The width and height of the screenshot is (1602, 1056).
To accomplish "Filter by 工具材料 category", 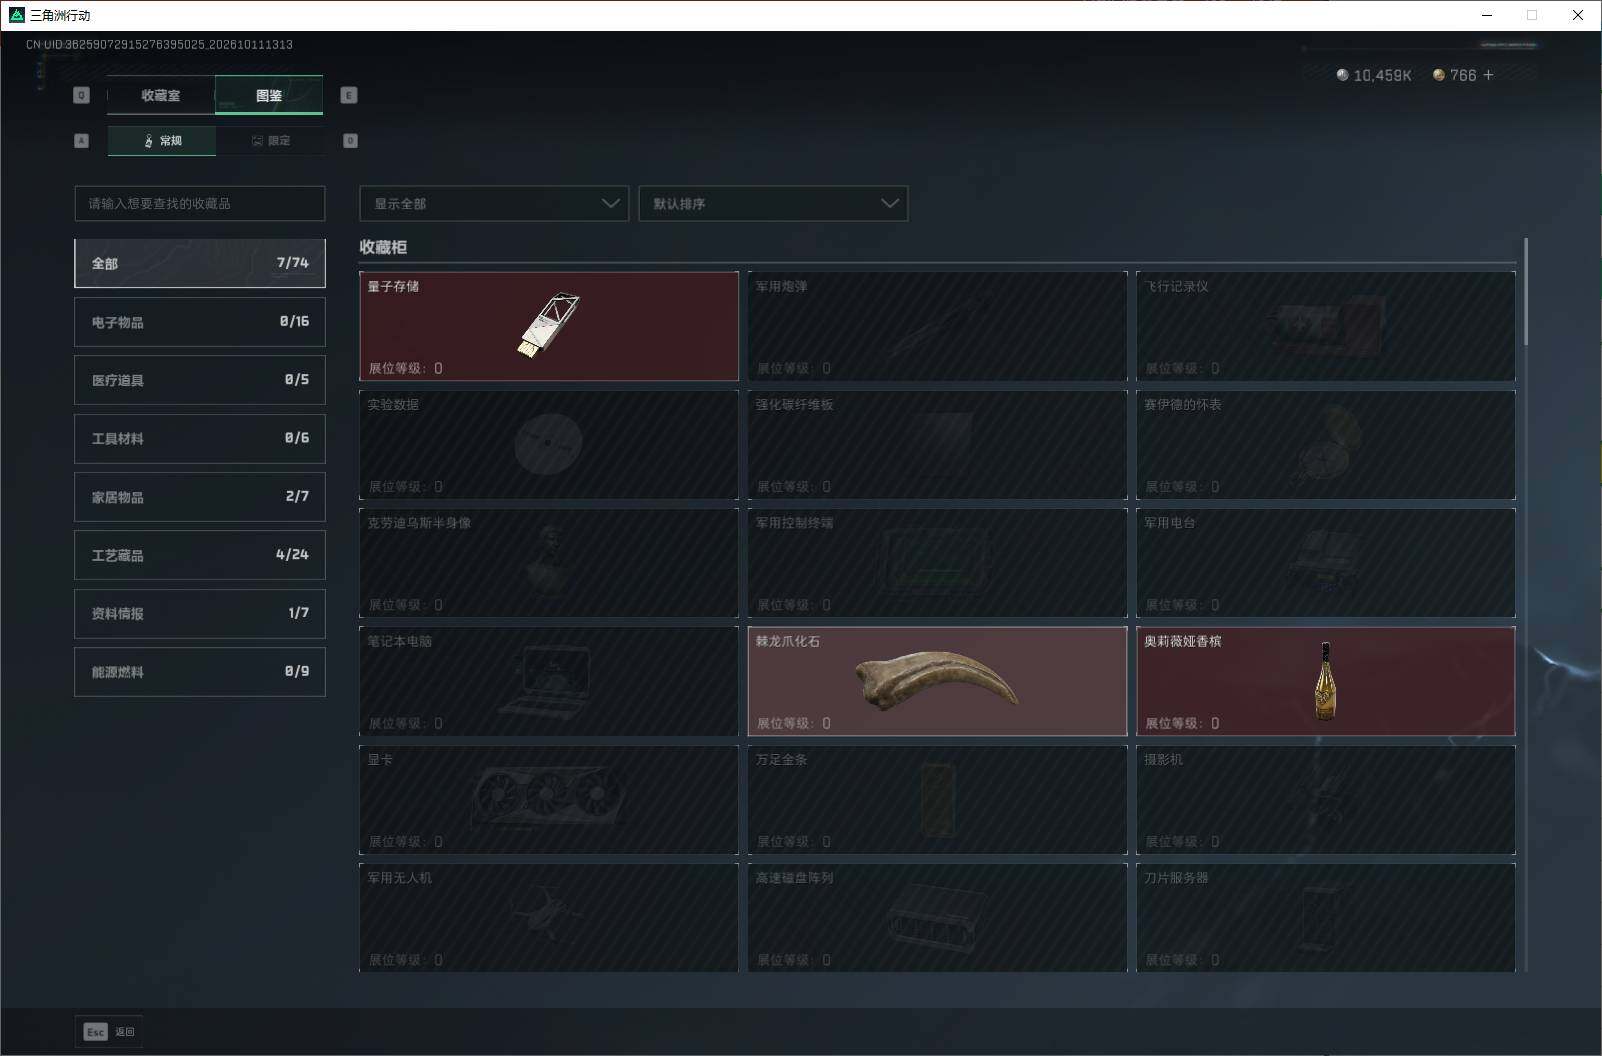I will (x=200, y=438).
